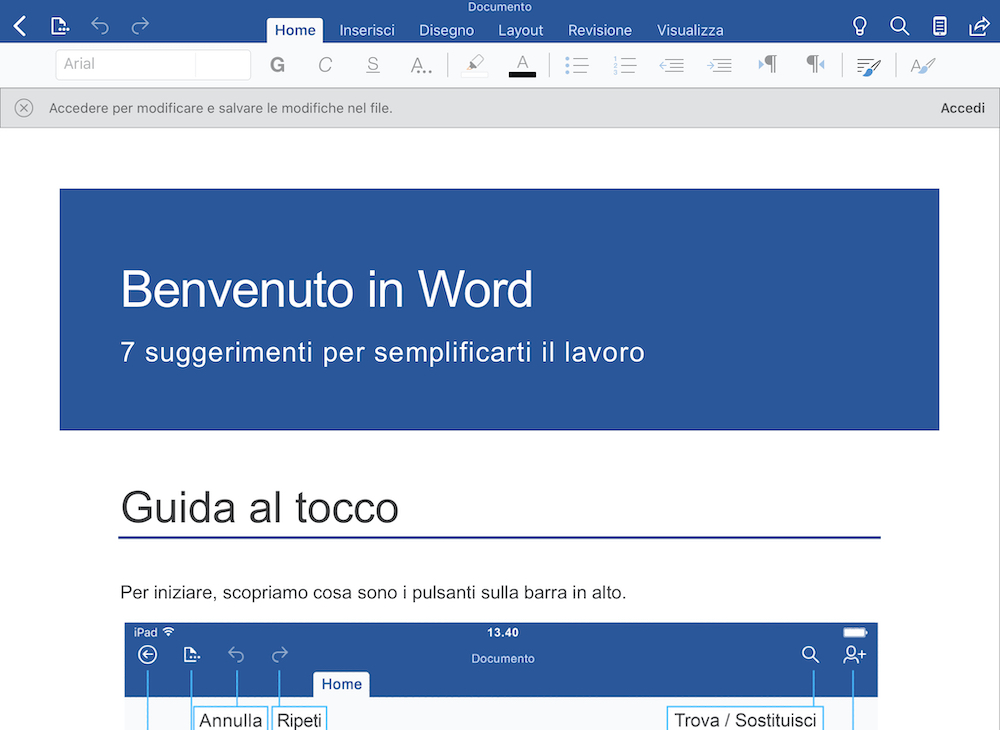This screenshot has height=730, width=1000.
Task: Toggle bold (G) formatting
Action: coord(278,65)
